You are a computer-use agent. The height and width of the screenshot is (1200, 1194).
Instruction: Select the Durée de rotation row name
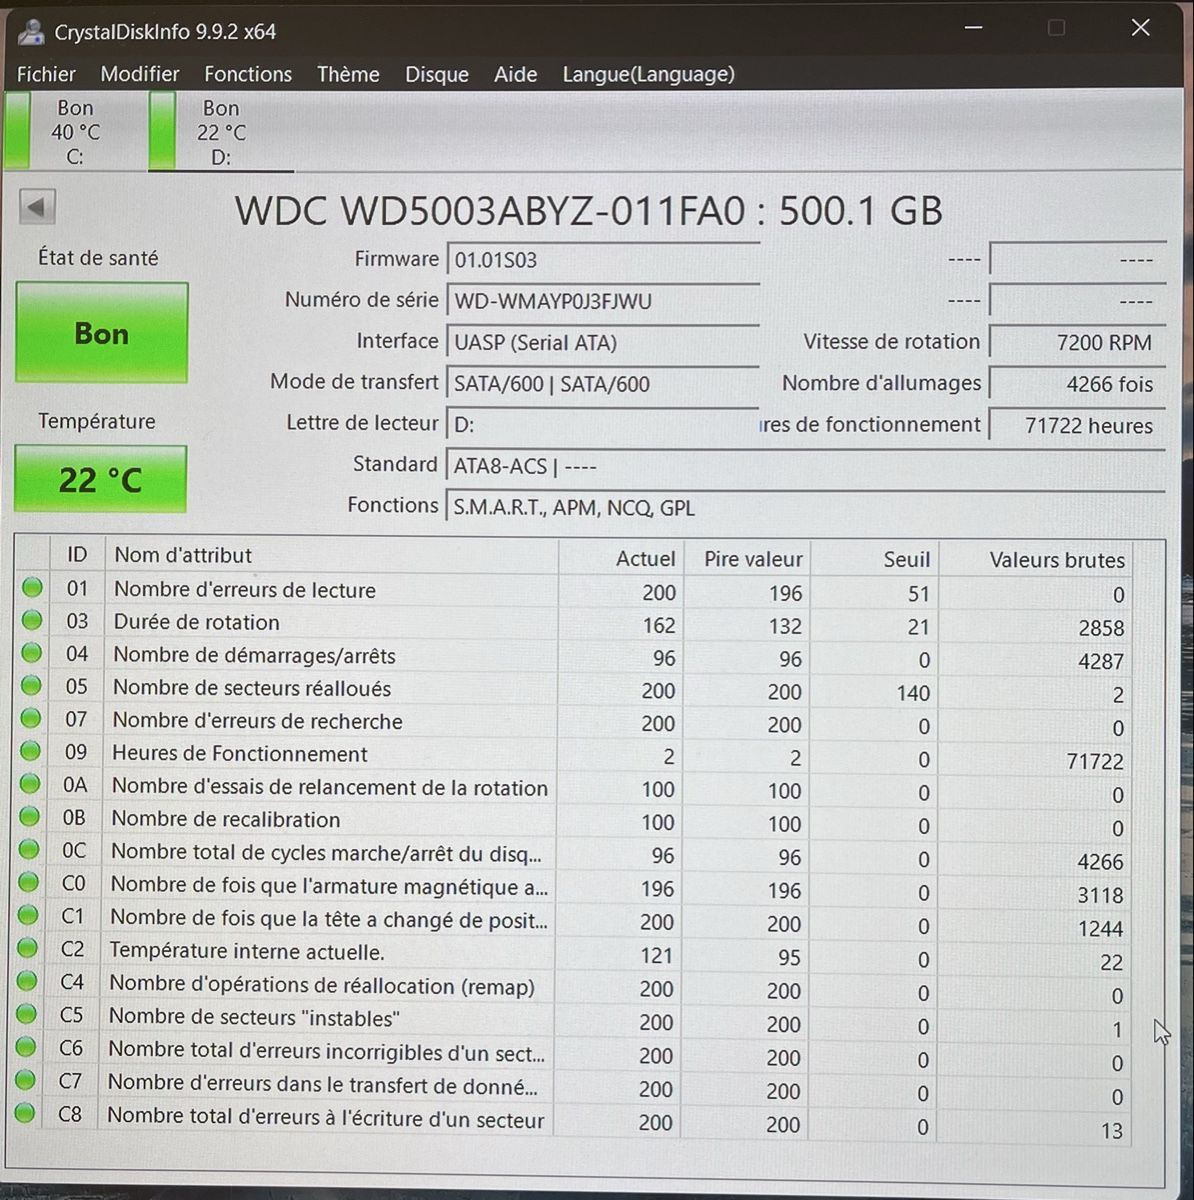pos(196,622)
